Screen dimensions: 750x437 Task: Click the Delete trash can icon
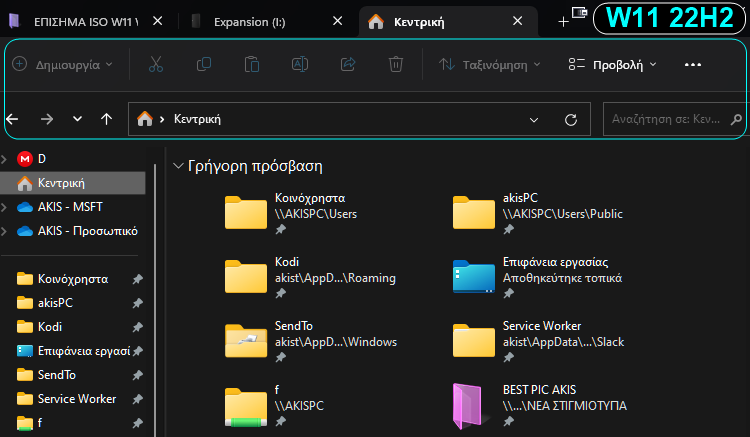(396, 64)
